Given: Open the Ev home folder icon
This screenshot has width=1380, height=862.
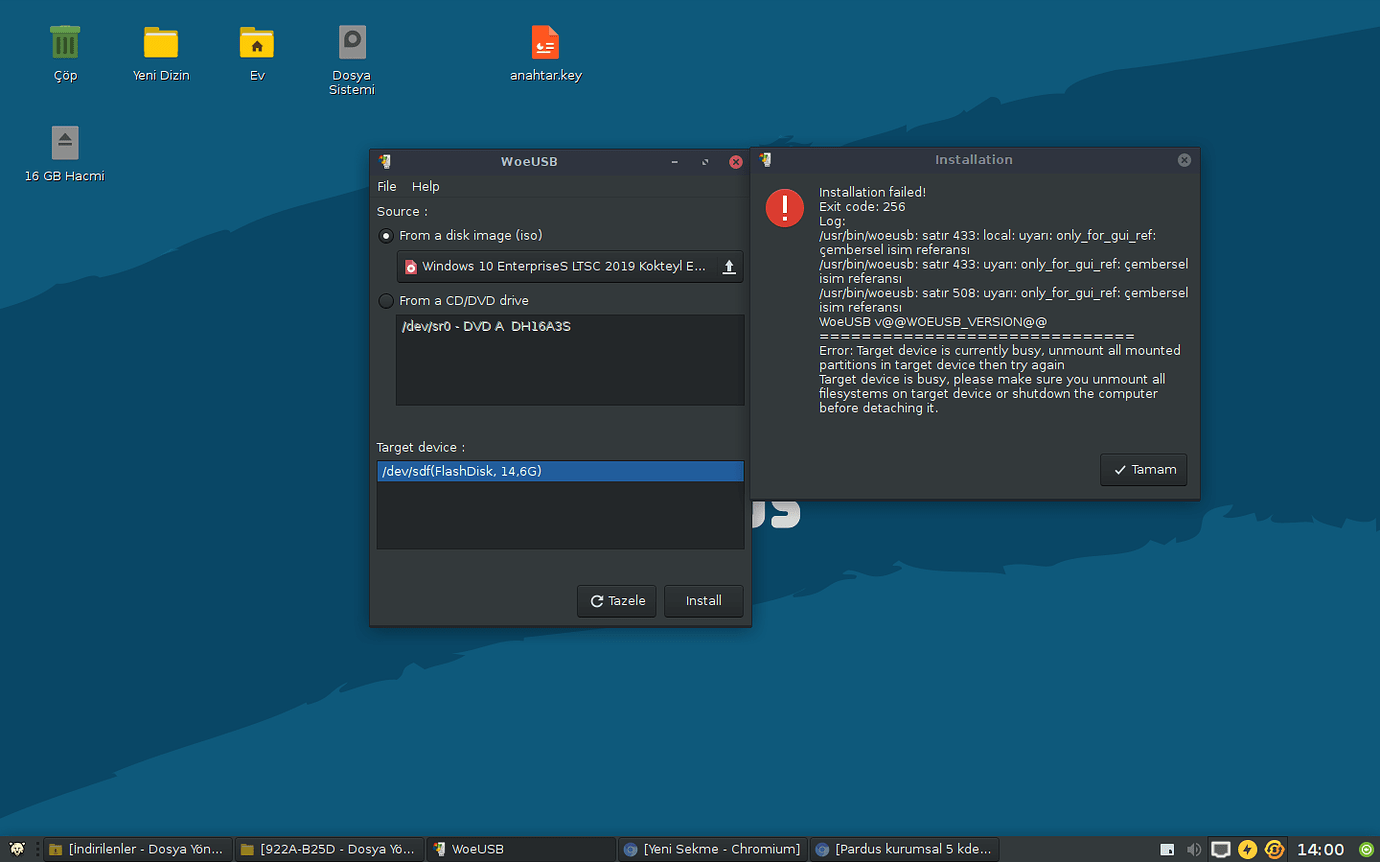Looking at the screenshot, I should pyautogui.click(x=257, y=43).
